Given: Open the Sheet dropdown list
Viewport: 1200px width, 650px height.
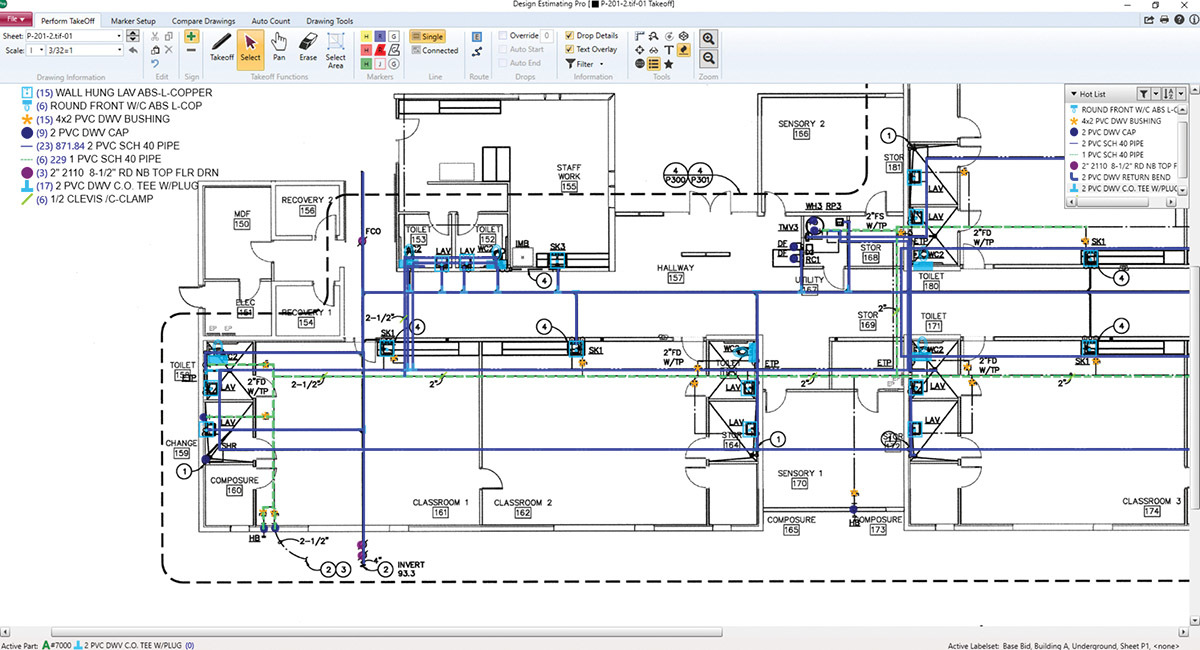Looking at the screenshot, I should pyautogui.click(x=119, y=36).
